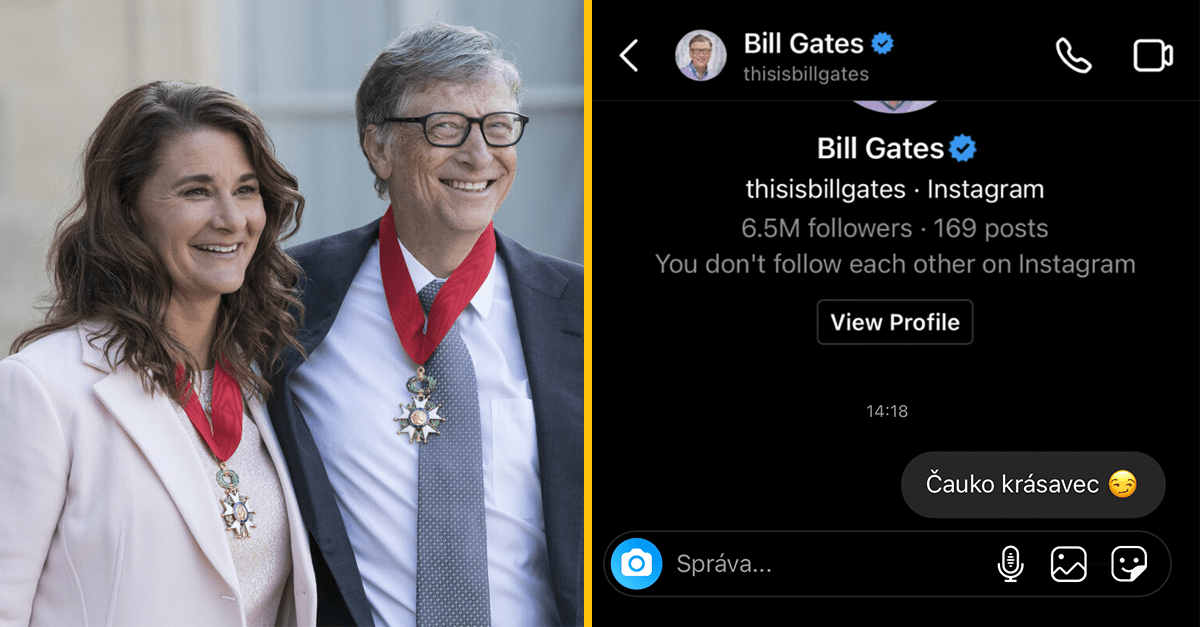Start a voice call with phone icon
The height and width of the screenshot is (627, 1200).
click(x=1073, y=56)
